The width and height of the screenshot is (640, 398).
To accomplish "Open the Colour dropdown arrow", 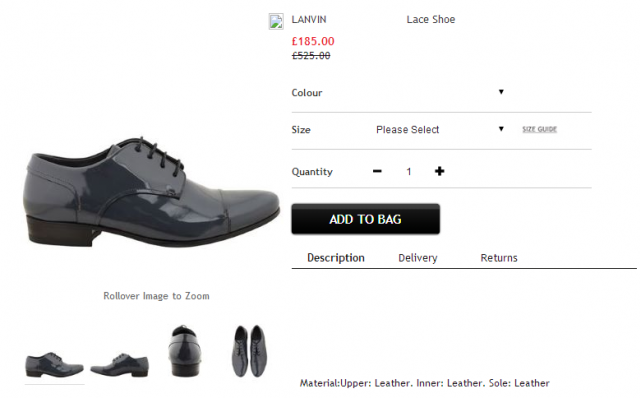I will point(501,92).
